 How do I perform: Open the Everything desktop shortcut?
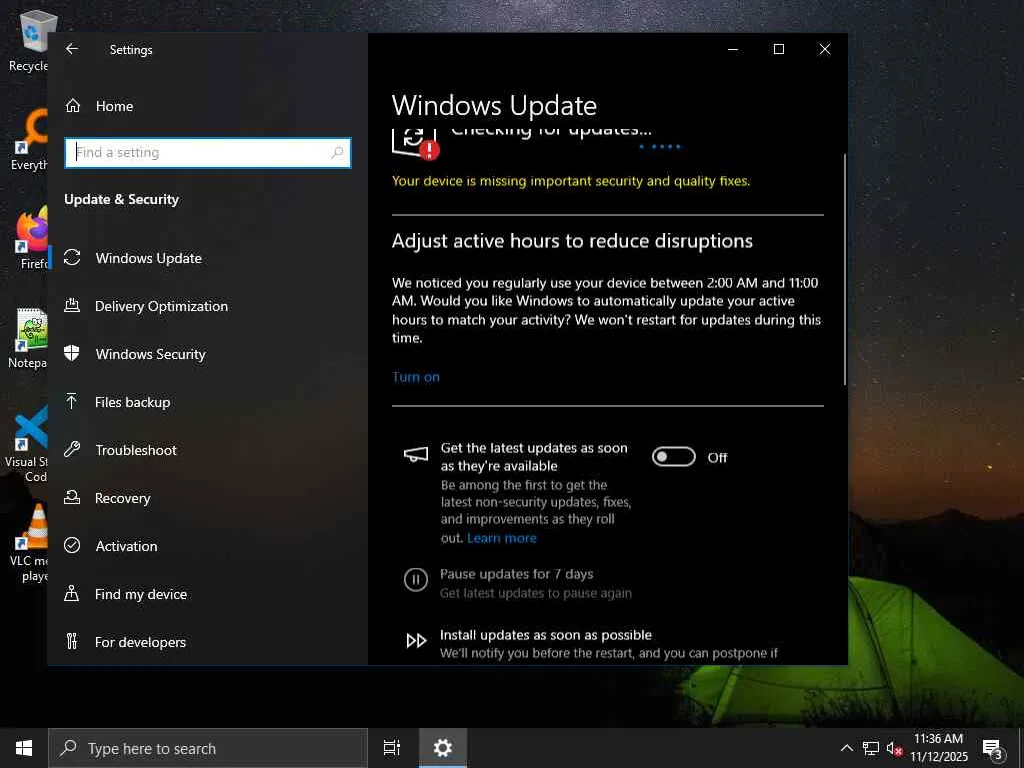click(30, 140)
